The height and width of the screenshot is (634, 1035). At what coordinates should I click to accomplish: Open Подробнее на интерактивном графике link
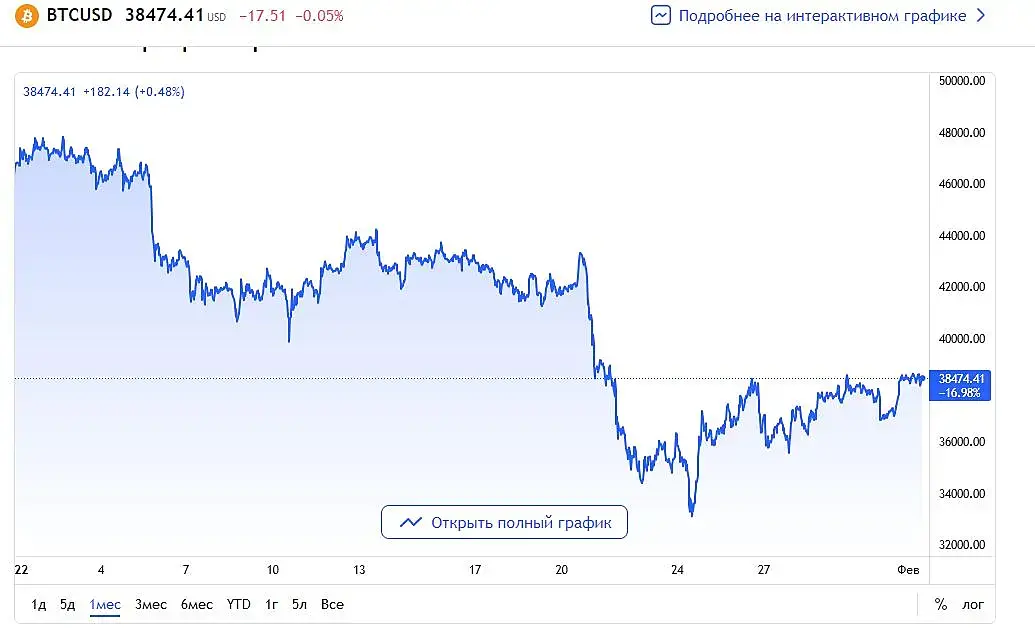pyautogui.click(x=822, y=16)
